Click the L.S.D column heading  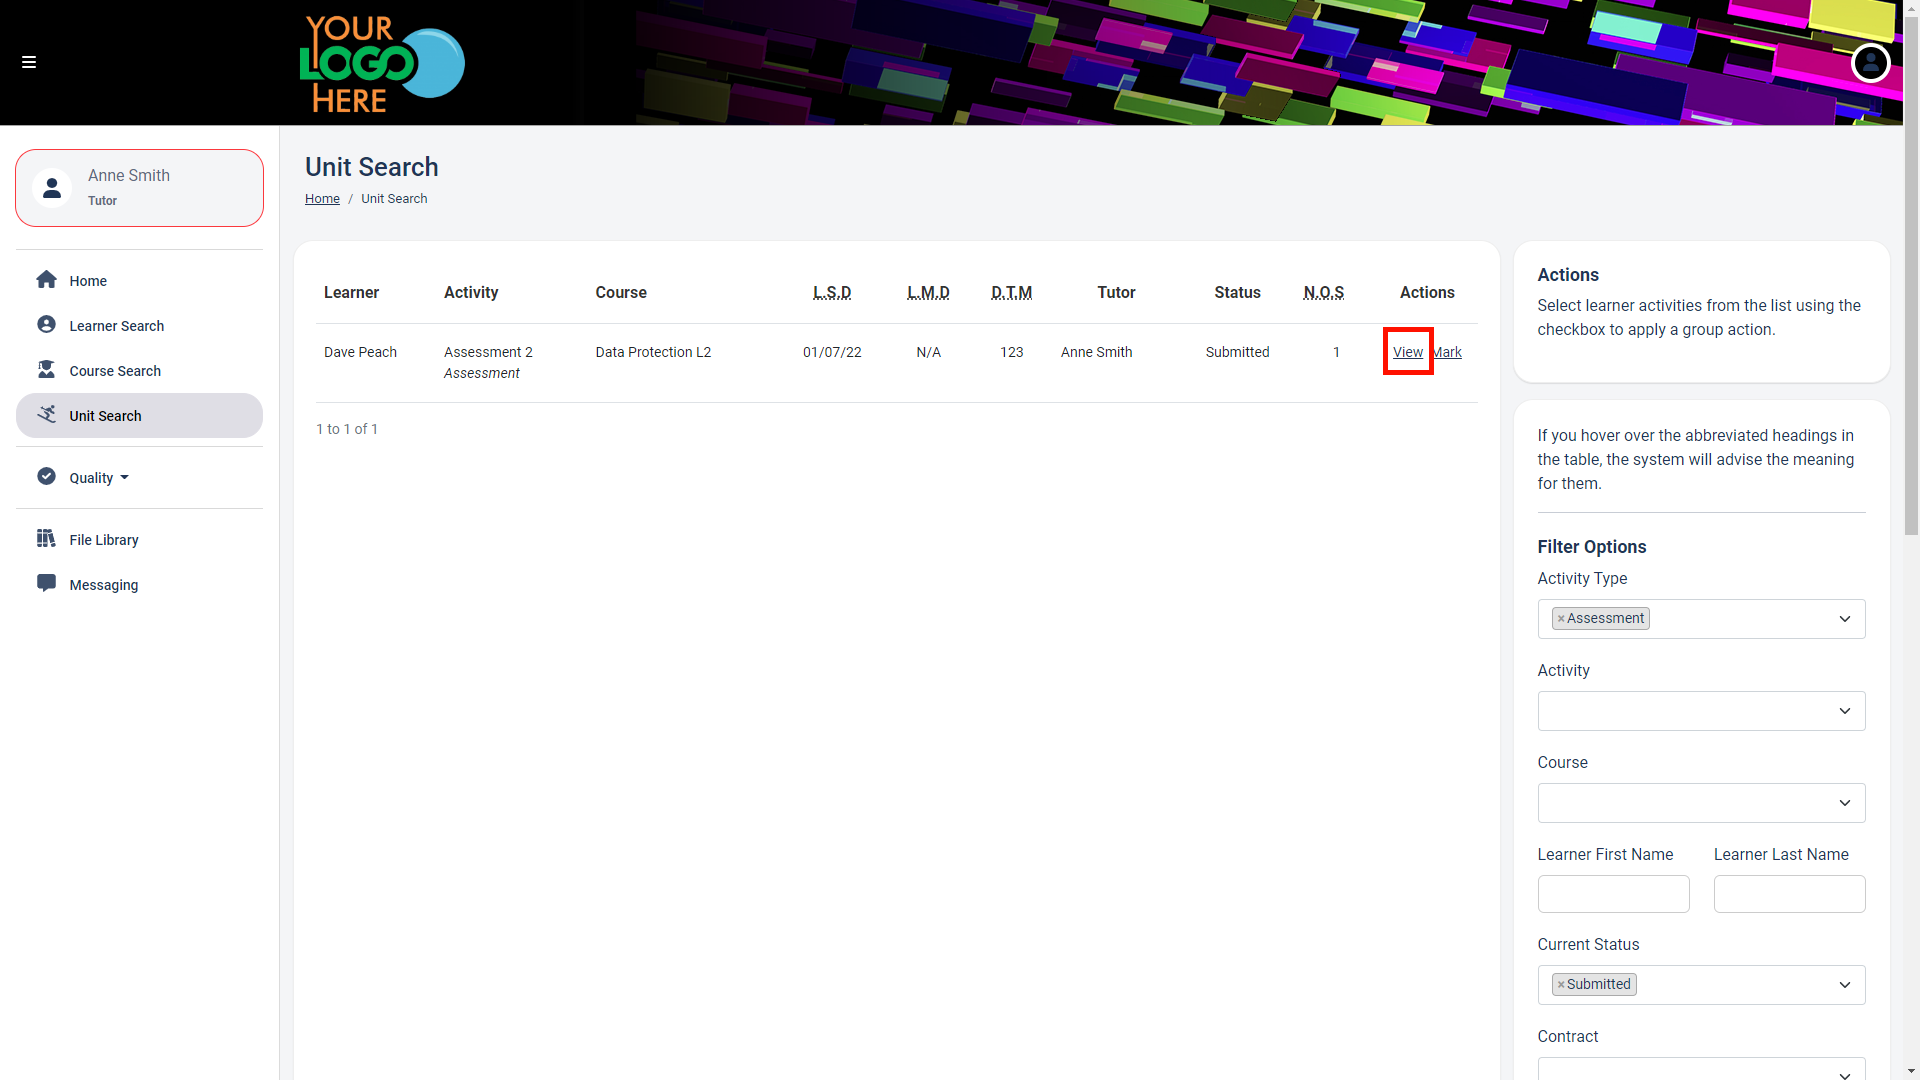(832, 293)
